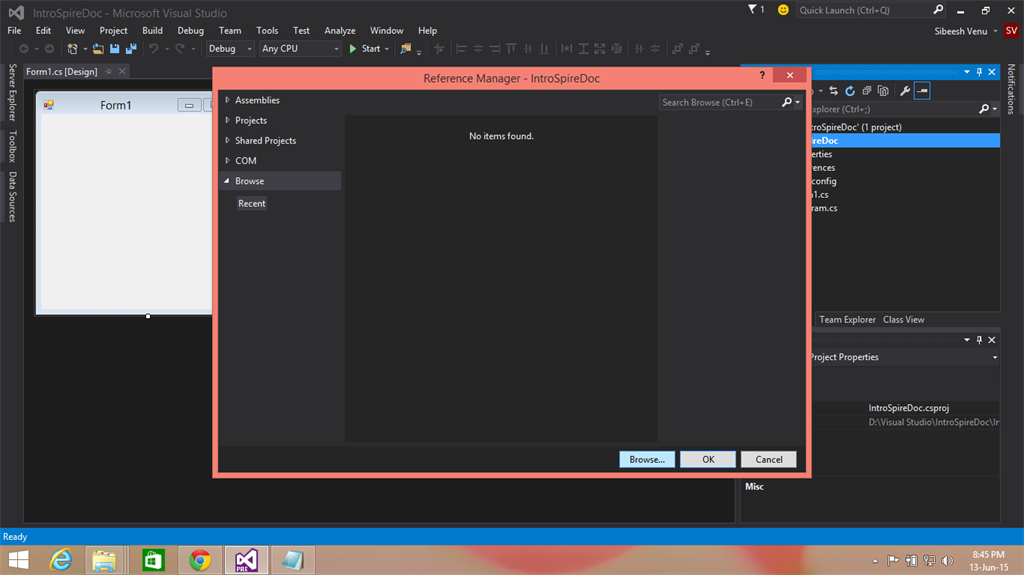The image size is (1024, 575).
Task: Click the Size to Grid icon
Action: pos(616,48)
